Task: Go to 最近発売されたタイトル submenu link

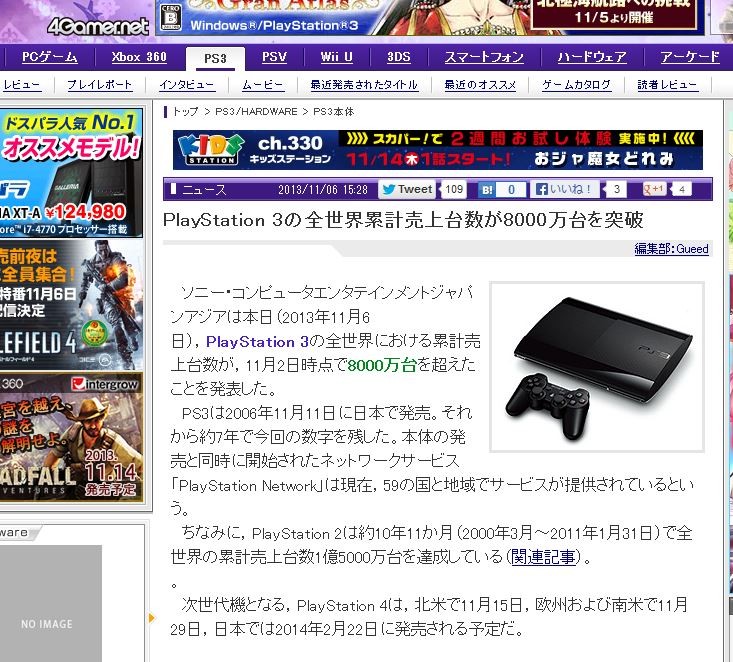Action: [x=364, y=85]
